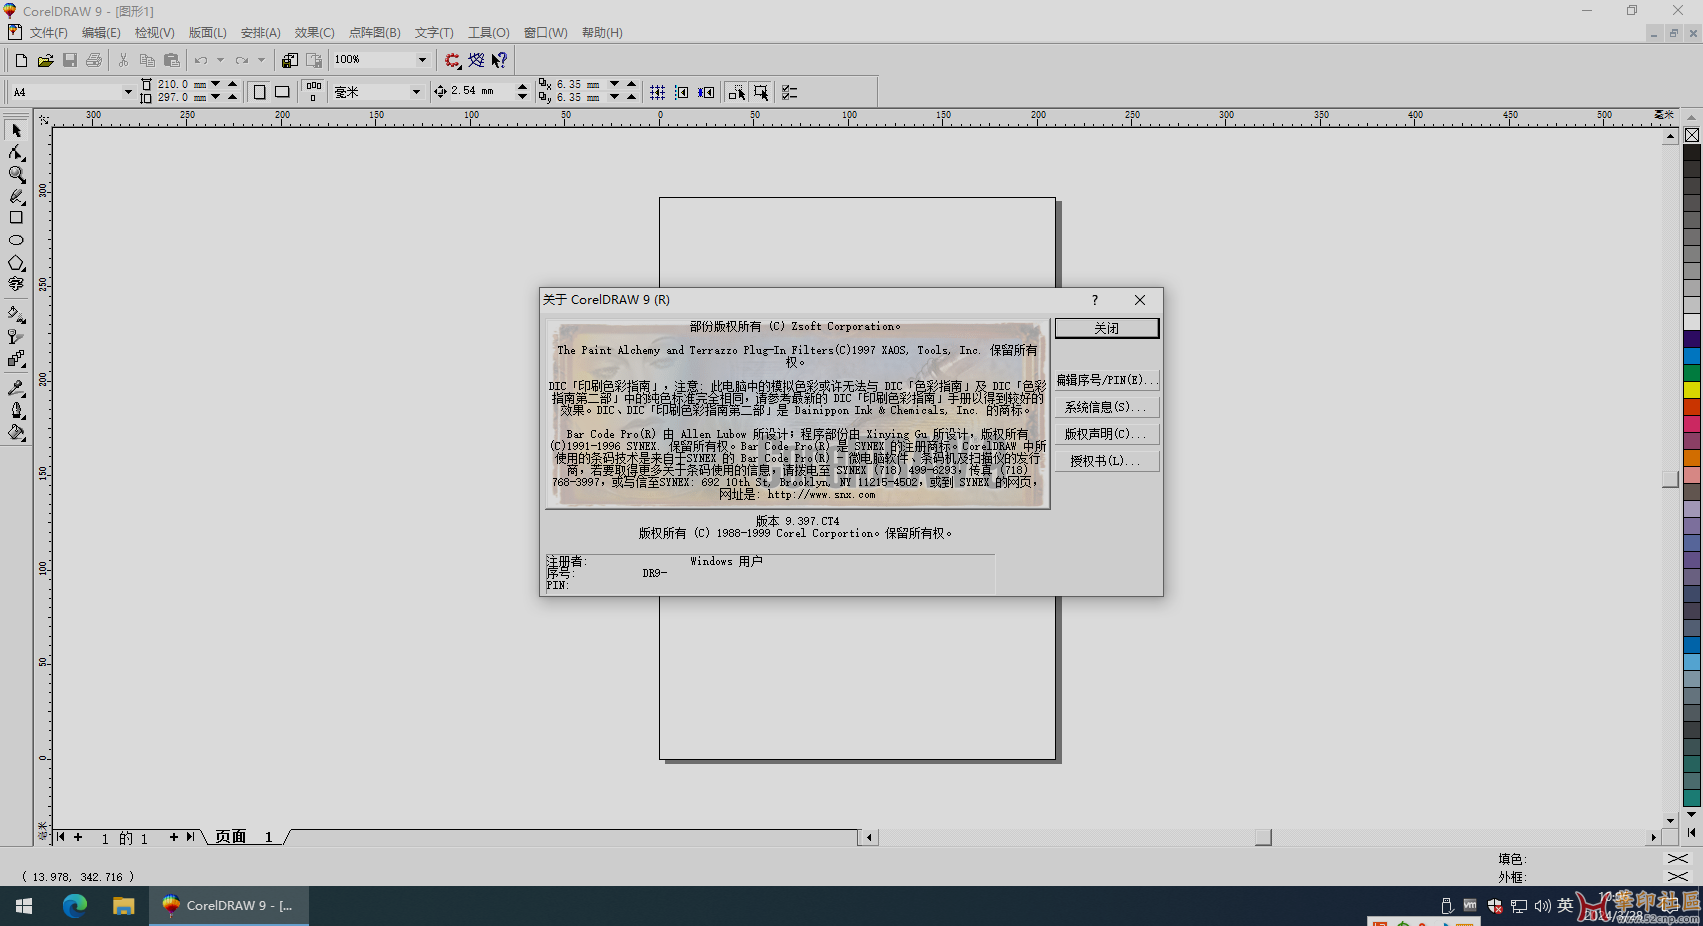This screenshot has width=1703, height=926.
Task: Expand the A4 paper size dropdown
Action: point(128,92)
